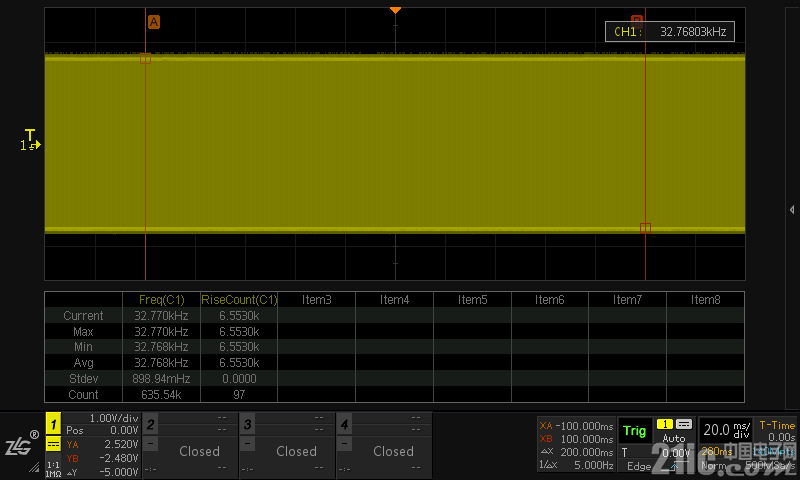Click the minus icon under channel 3
Image resolution: width=800 pixels, height=480 pixels.
coord(247,444)
